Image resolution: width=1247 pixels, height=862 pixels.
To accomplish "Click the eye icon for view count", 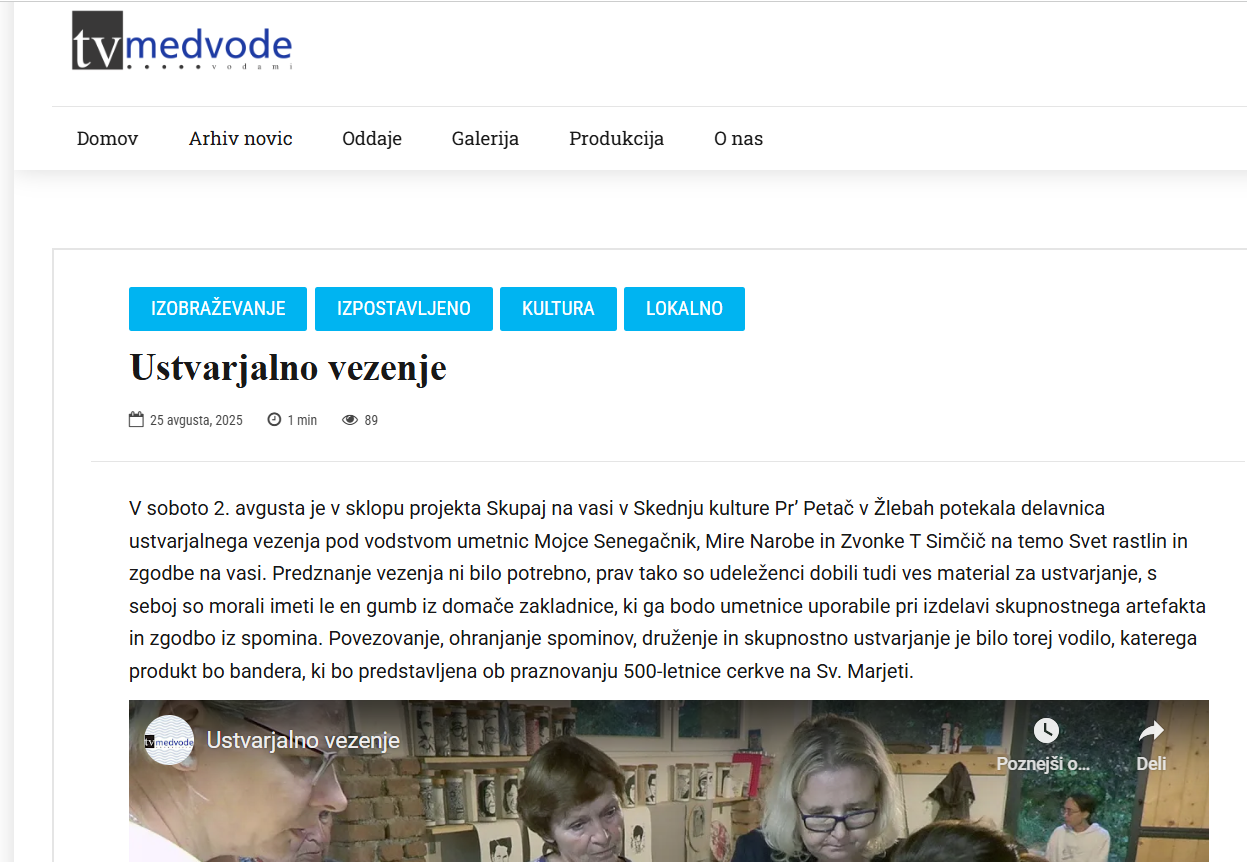I will pos(350,420).
